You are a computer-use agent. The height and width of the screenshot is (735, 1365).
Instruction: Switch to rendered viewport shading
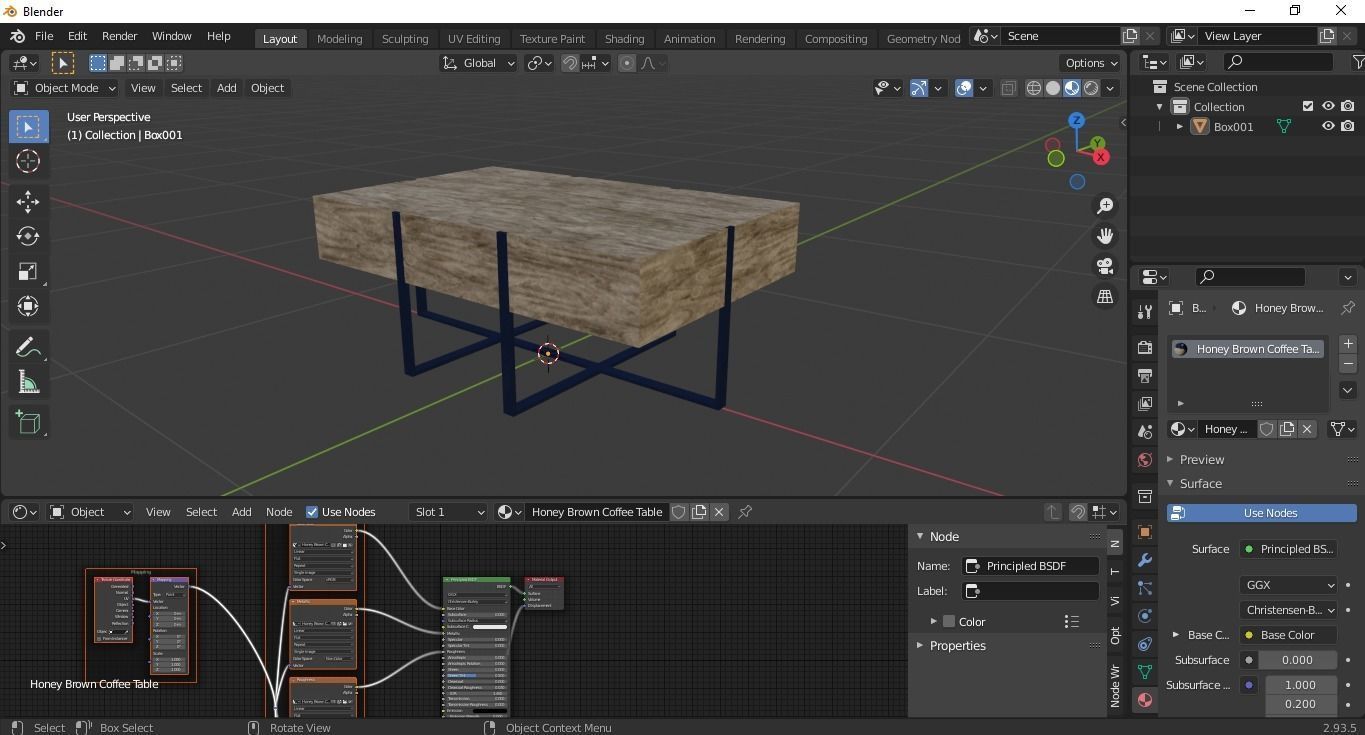1091,88
